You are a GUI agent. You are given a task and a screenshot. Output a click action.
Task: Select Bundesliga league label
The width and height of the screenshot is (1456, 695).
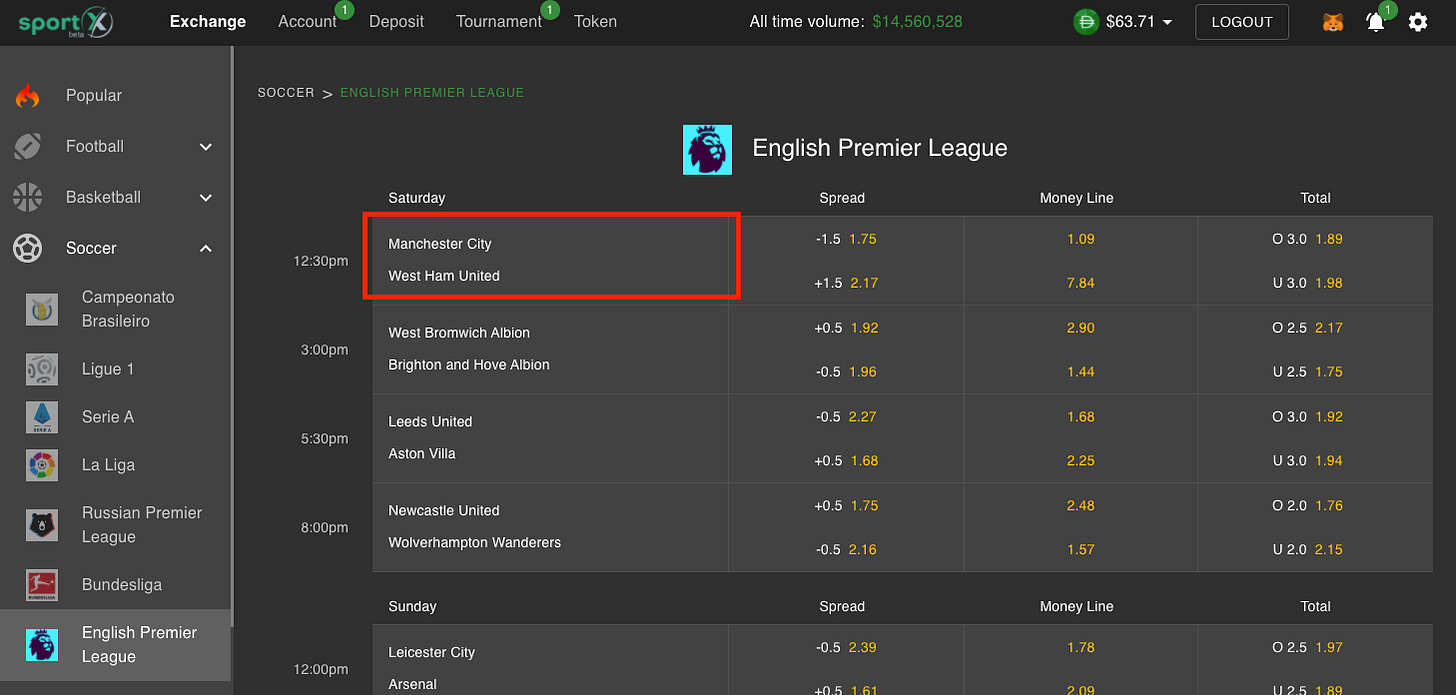click(x=122, y=585)
